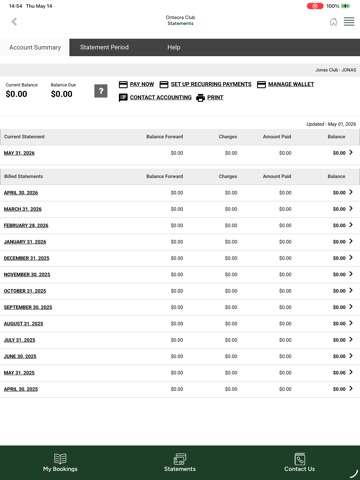360x480 pixels.
Task: Expand FEBRUARY 28, 2026 row chevron
Action: 351,225
